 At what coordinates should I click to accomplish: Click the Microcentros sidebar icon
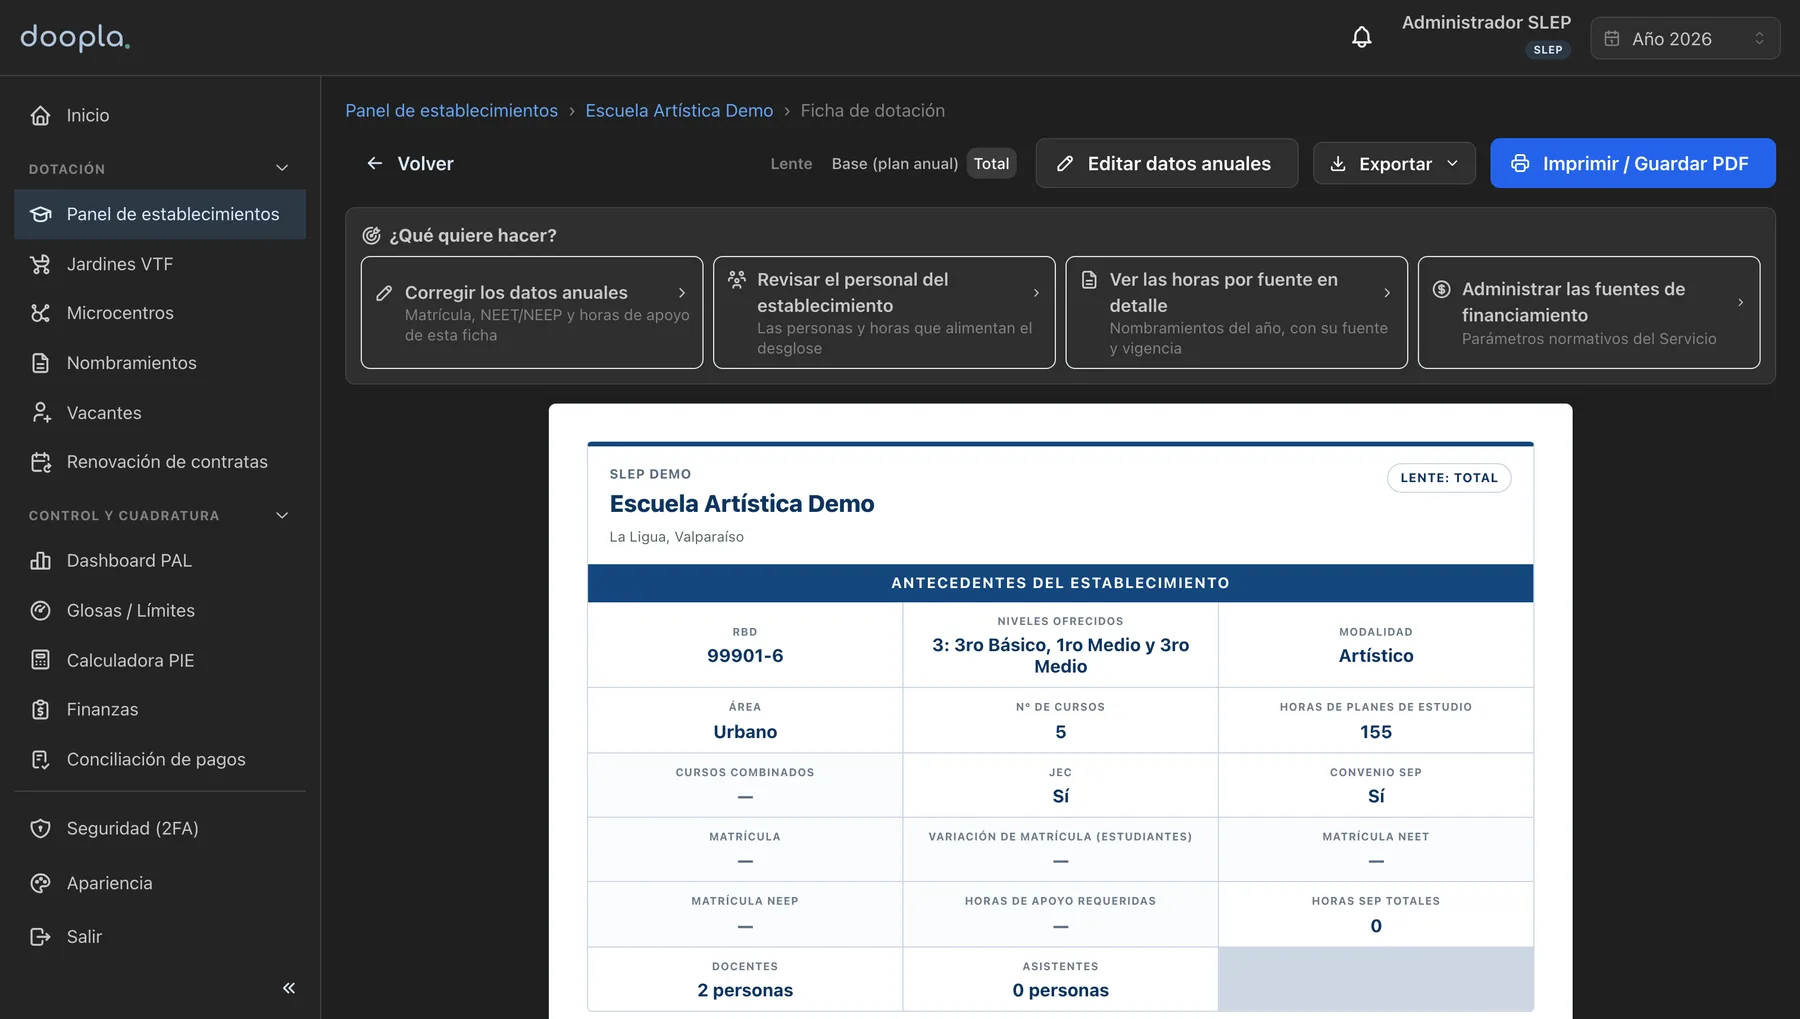coord(40,313)
